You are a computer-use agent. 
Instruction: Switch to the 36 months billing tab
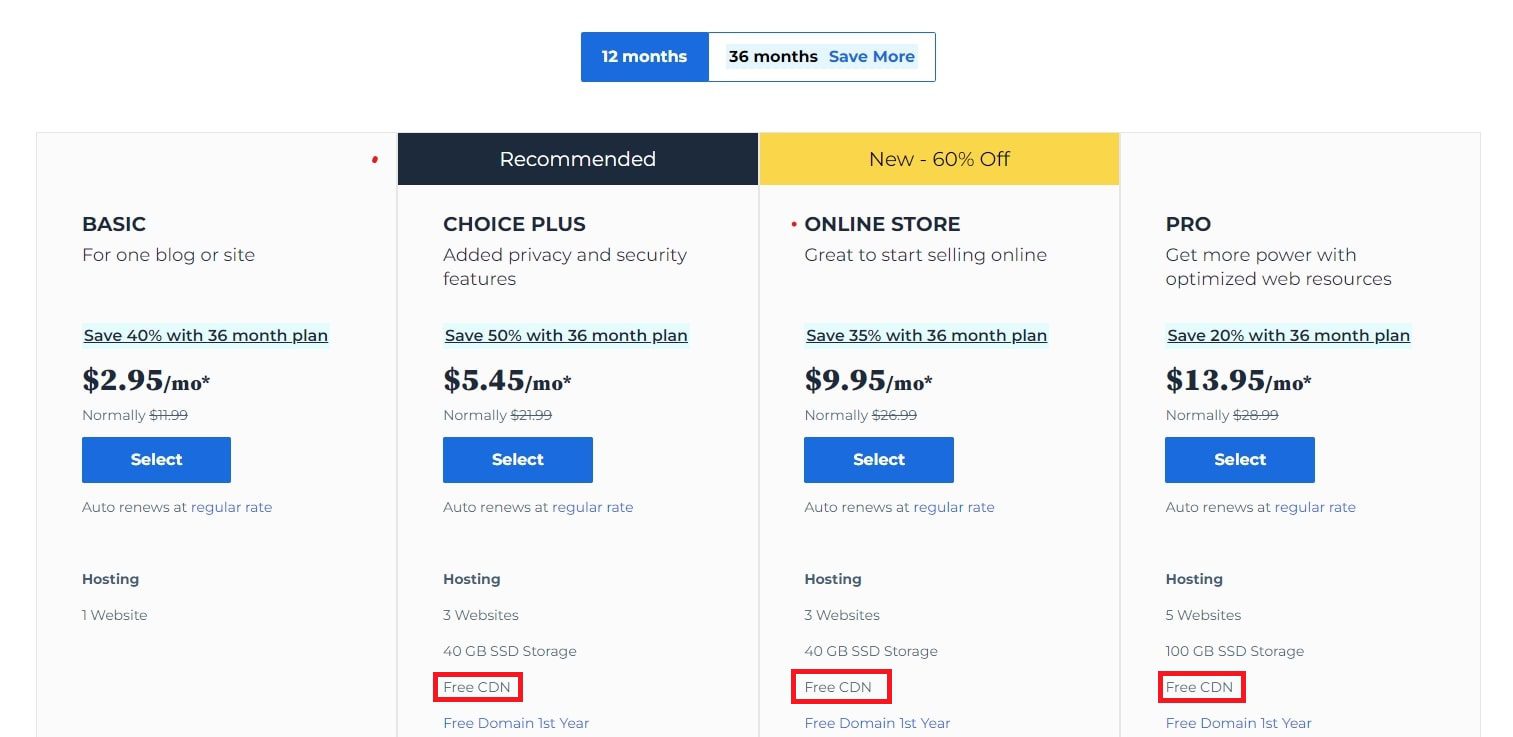[772, 56]
